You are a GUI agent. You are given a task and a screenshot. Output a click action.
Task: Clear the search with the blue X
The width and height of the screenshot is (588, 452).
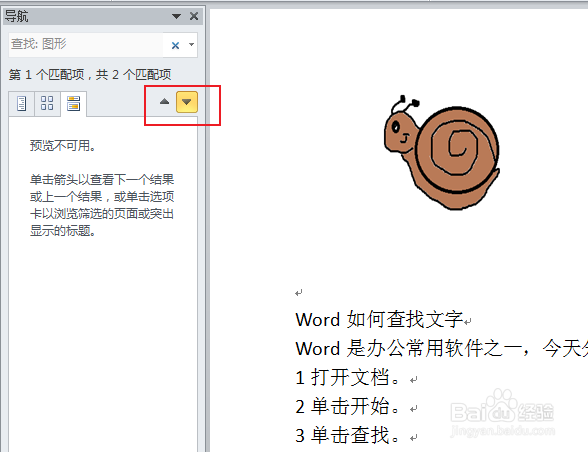point(175,45)
